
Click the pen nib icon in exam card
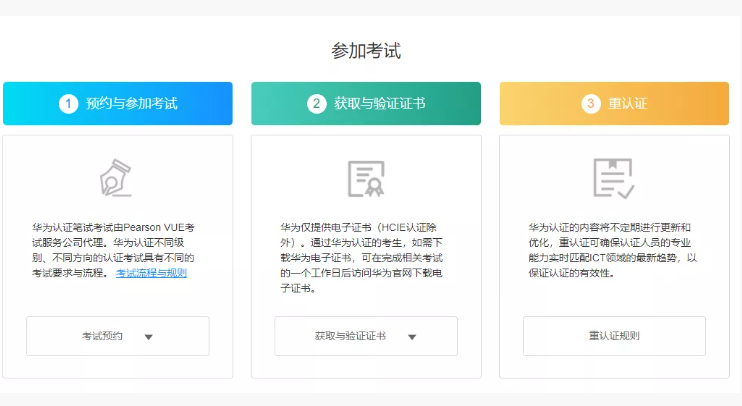click(x=115, y=178)
